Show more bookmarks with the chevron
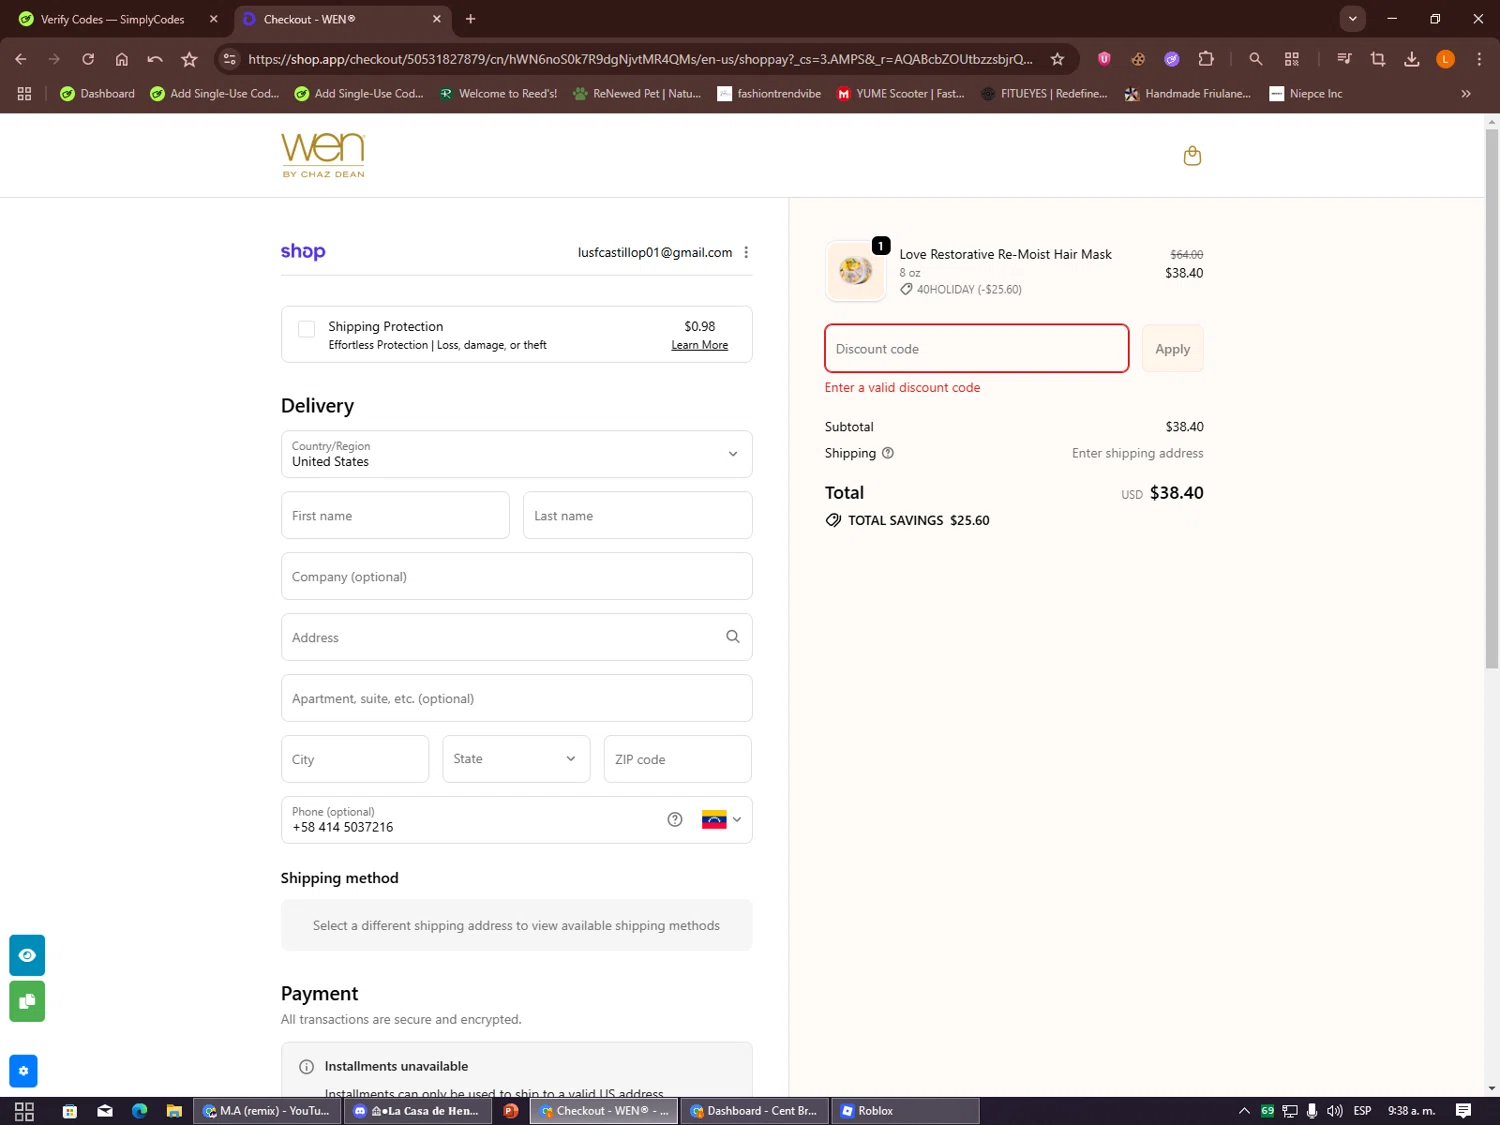The width and height of the screenshot is (1500, 1125). [x=1466, y=94]
